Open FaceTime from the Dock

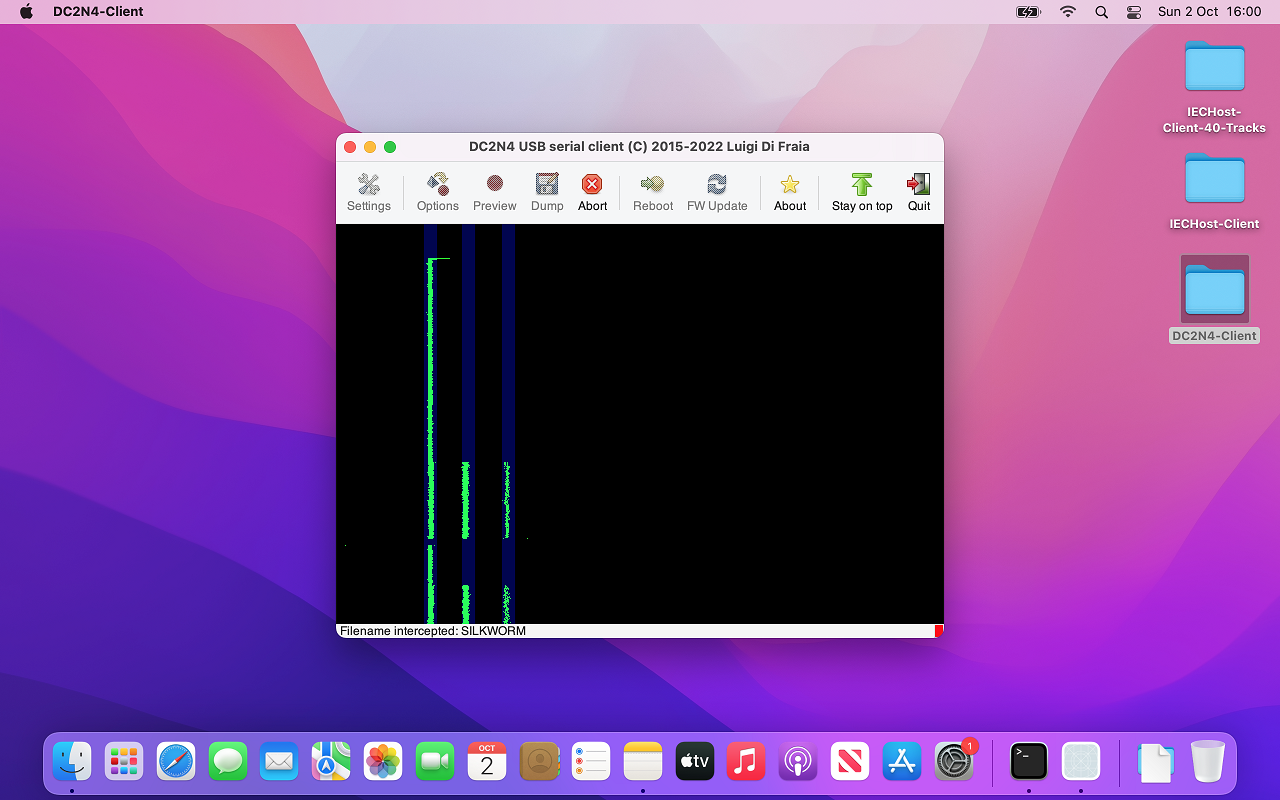435,762
